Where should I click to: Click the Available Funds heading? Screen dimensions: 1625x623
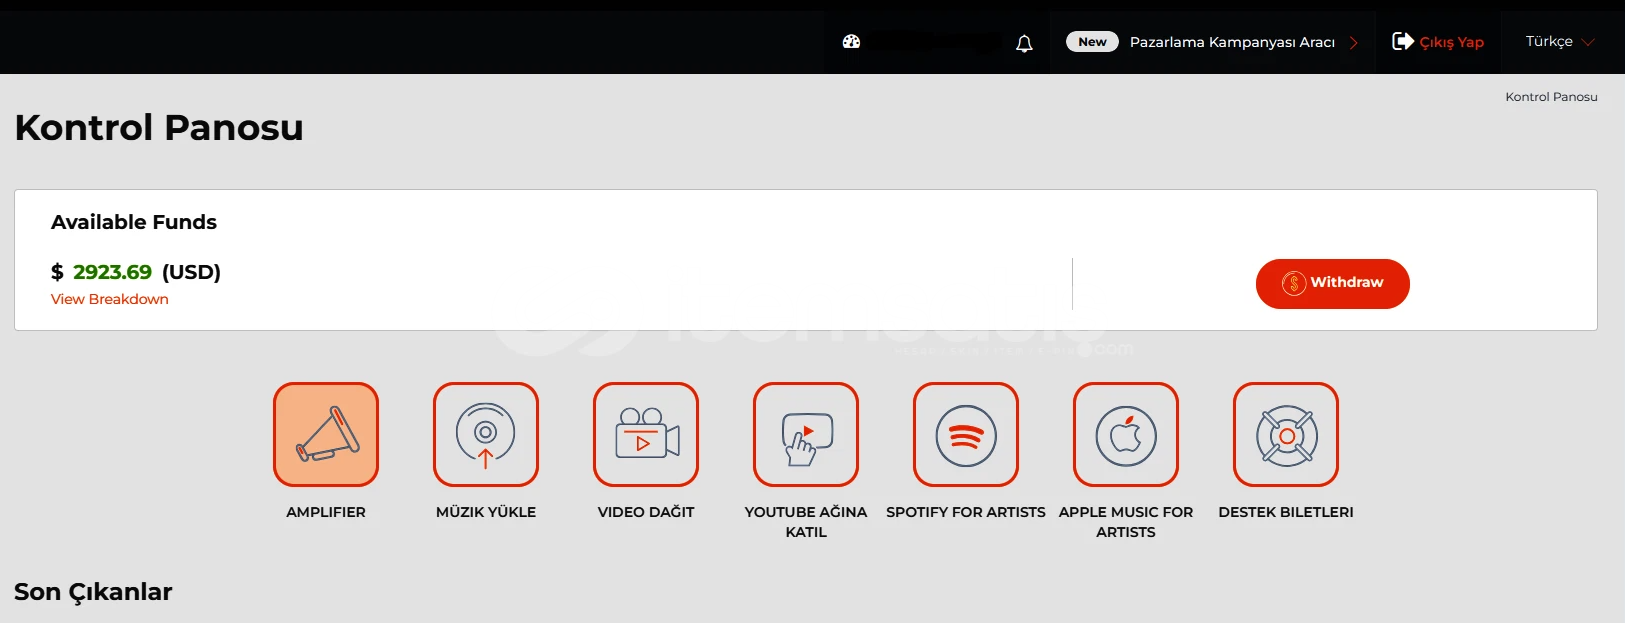134,222
